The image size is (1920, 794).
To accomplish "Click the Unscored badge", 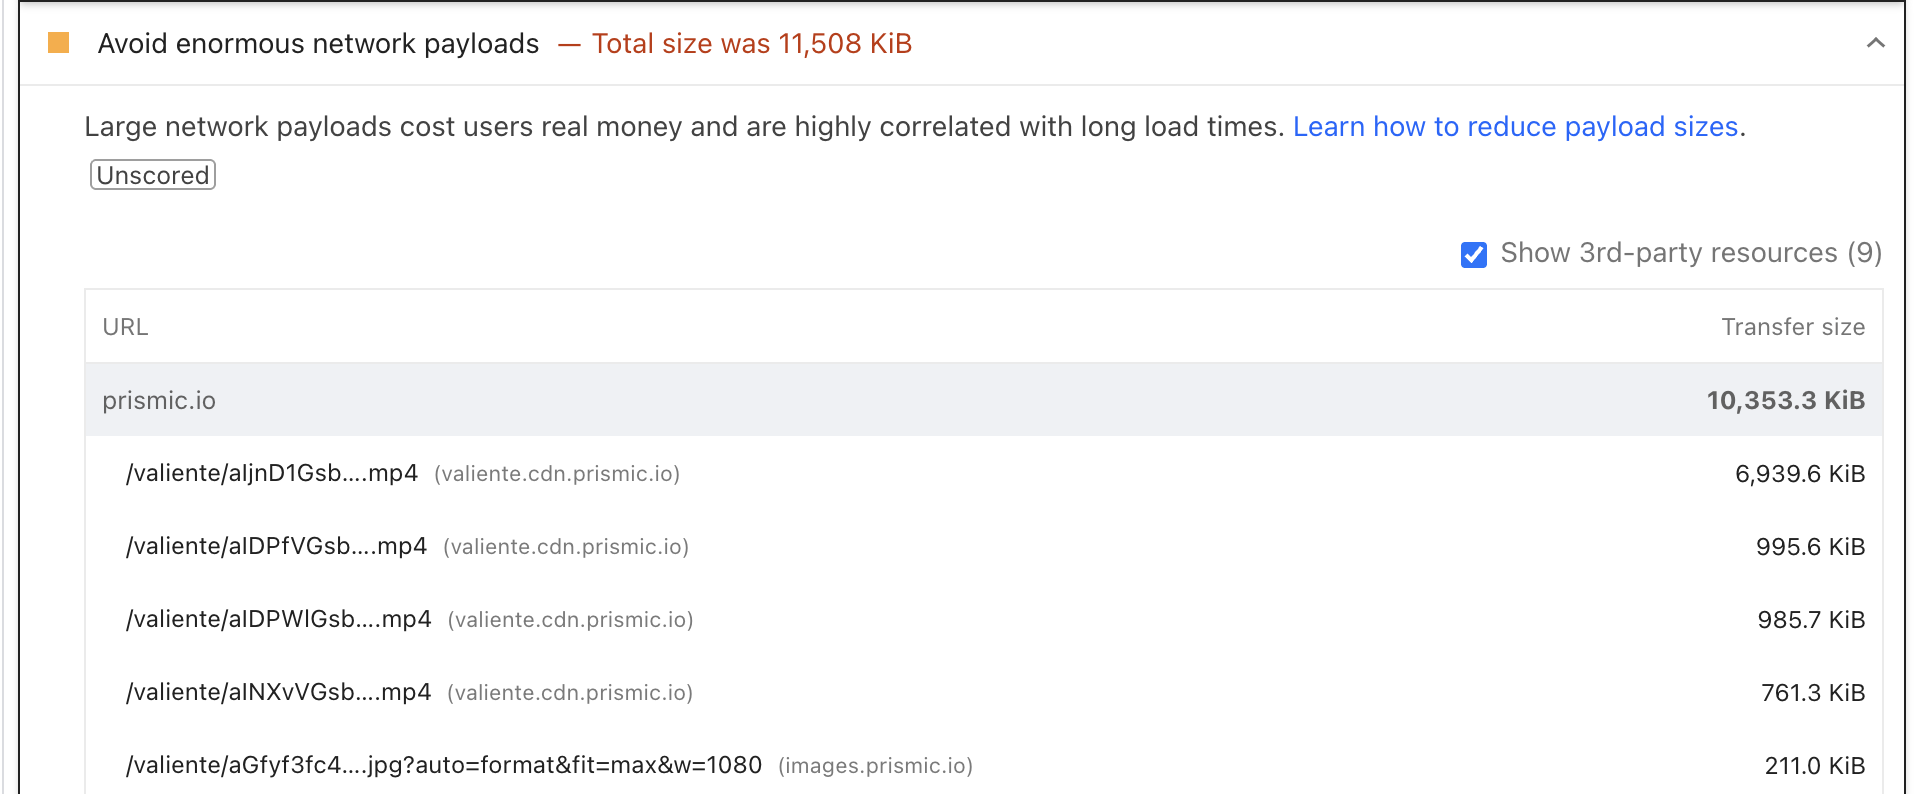I will [152, 175].
